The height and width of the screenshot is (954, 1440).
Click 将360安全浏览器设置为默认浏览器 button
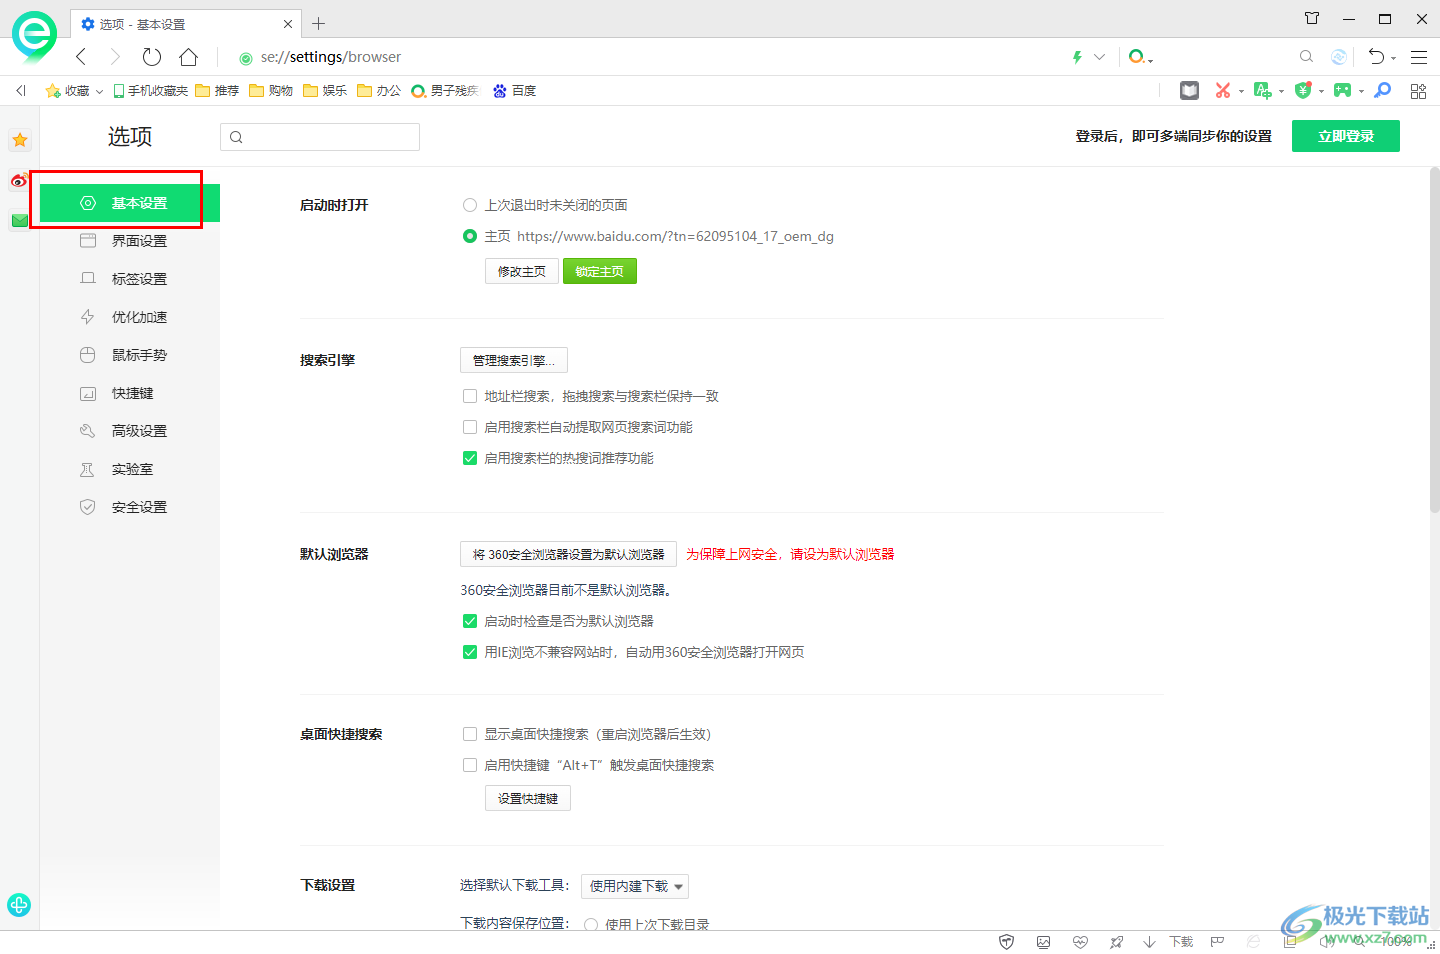[568, 554]
